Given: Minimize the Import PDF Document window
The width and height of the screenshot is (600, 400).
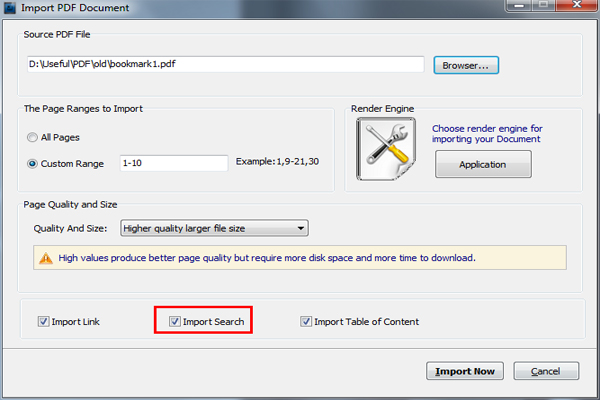Looking at the screenshot, I should point(519,5).
